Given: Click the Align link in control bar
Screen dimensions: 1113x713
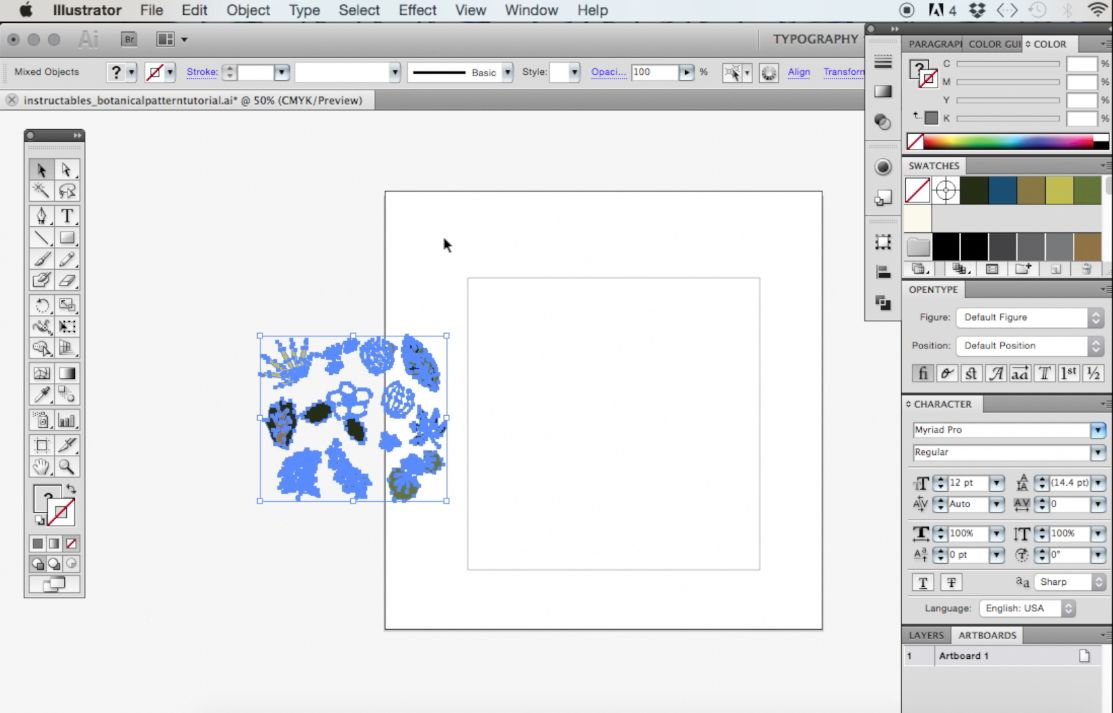Looking at the screenshot, I should pos(799,72).
